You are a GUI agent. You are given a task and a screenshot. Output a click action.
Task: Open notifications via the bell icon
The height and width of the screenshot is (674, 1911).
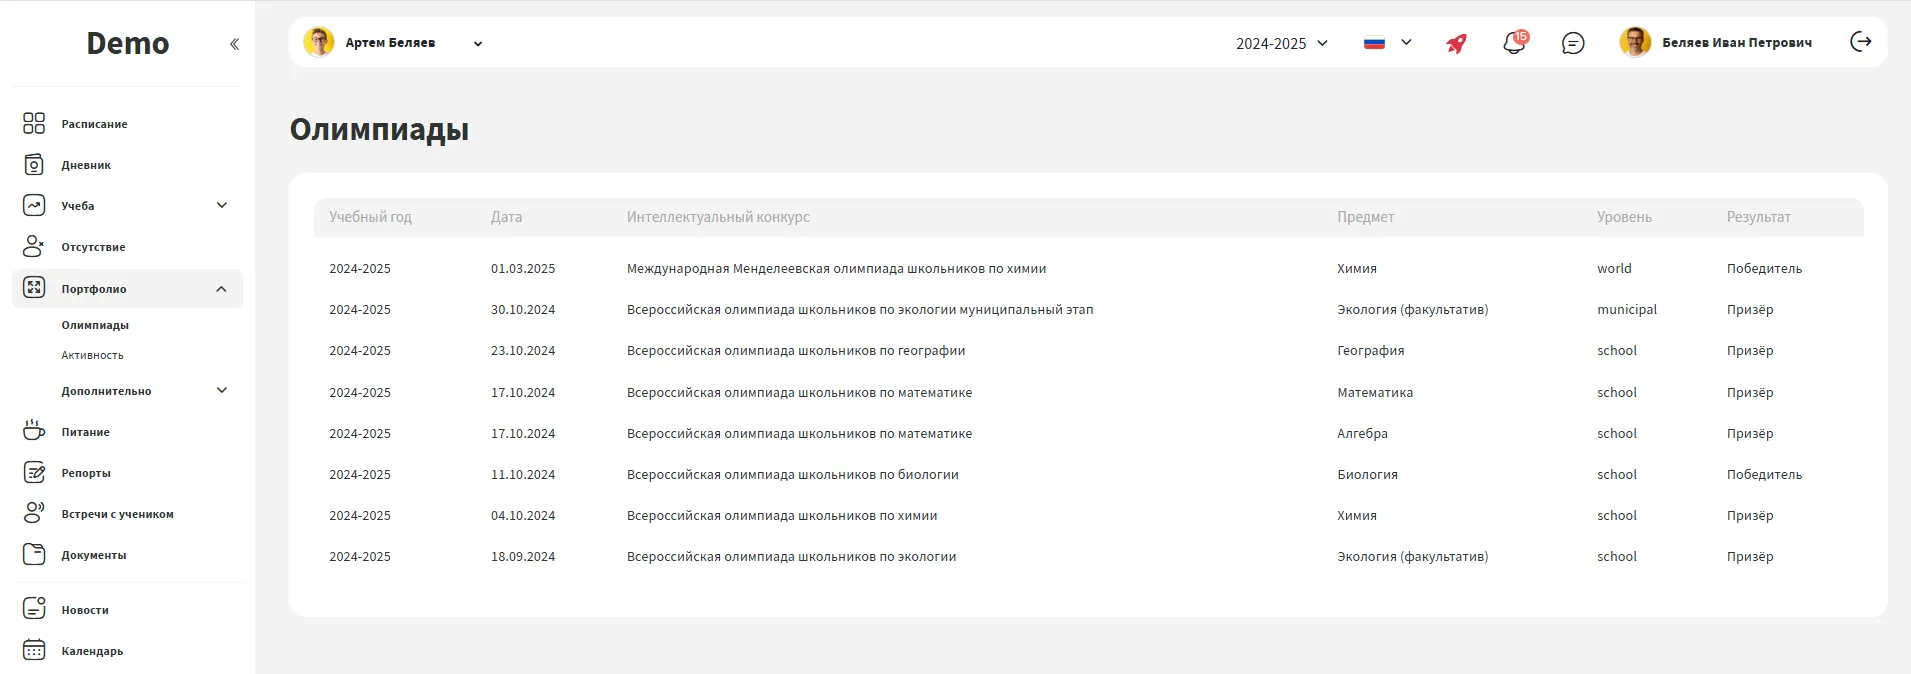tap(1514, 43)
